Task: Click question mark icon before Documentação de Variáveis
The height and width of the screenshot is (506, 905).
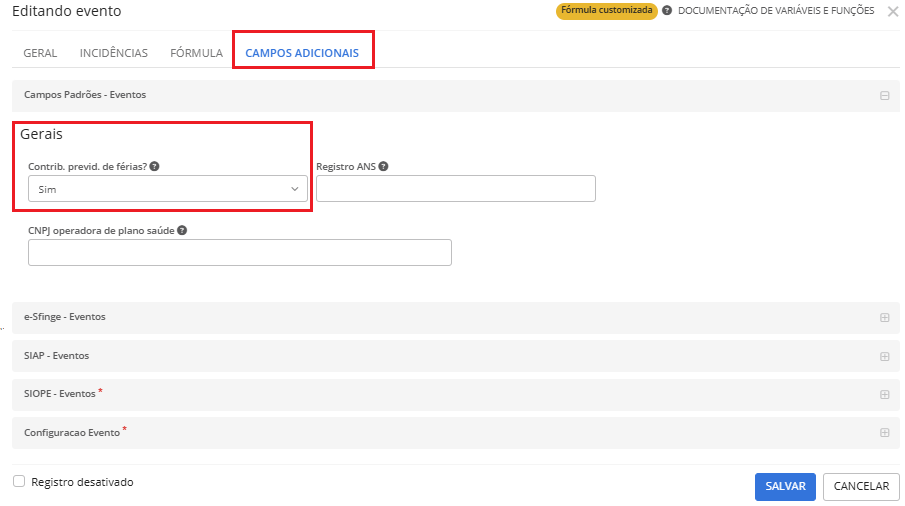Action: [x=667, y=11]
